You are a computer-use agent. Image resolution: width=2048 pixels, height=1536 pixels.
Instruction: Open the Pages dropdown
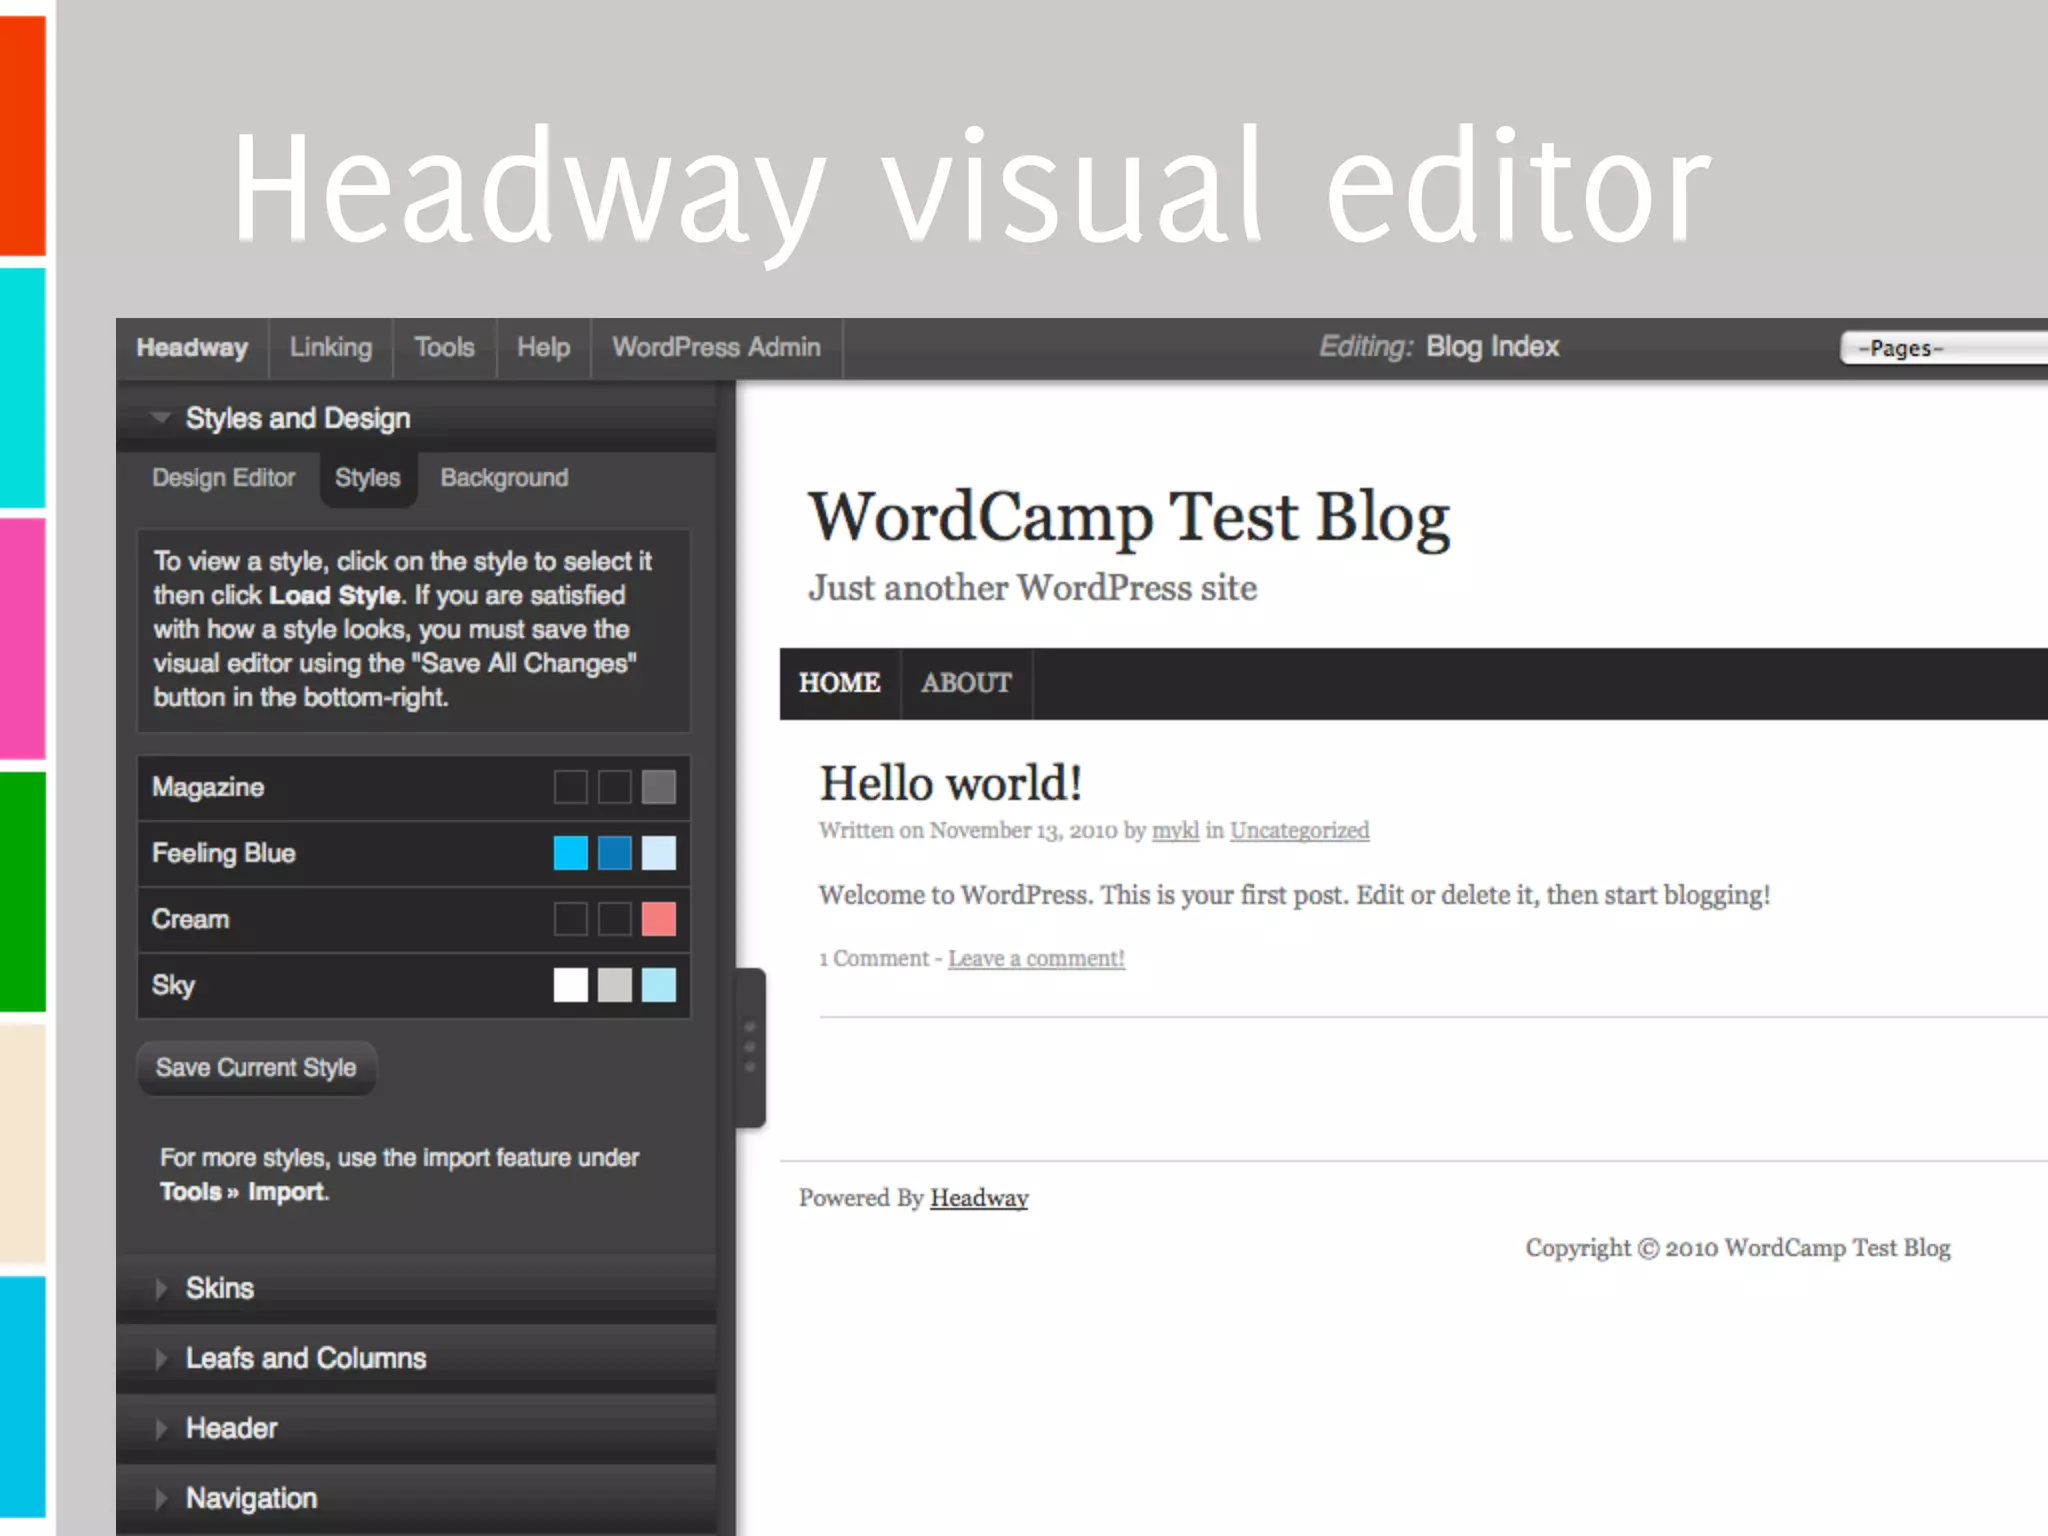pyautogui.click(x=1944, y=348)
